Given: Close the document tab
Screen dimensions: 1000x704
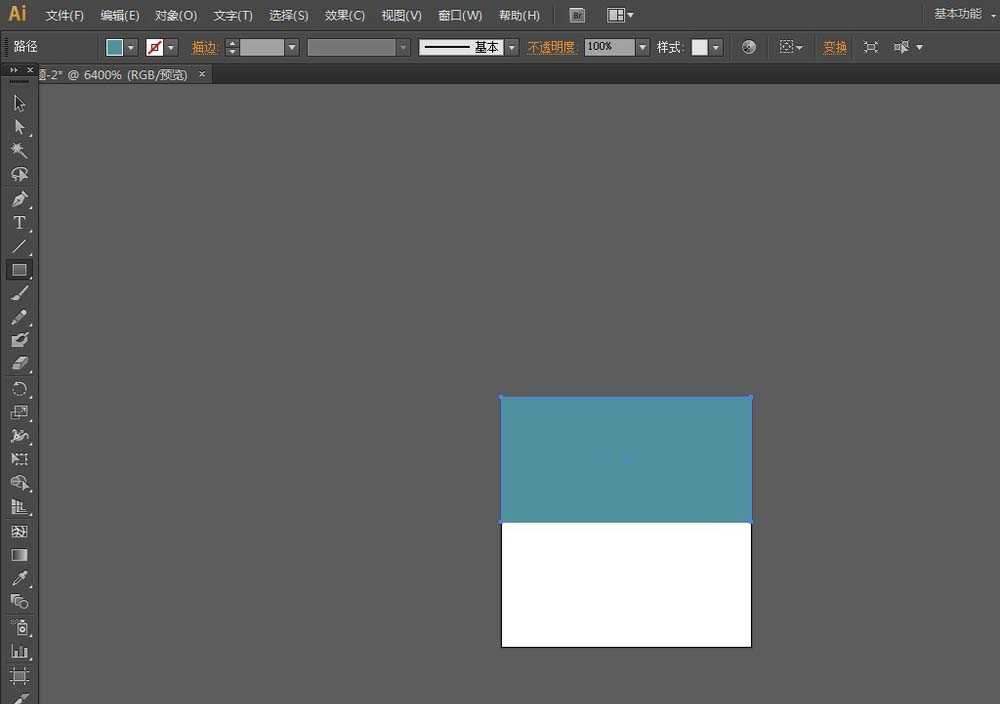Looking at the screenshot, I should point(202,74).
